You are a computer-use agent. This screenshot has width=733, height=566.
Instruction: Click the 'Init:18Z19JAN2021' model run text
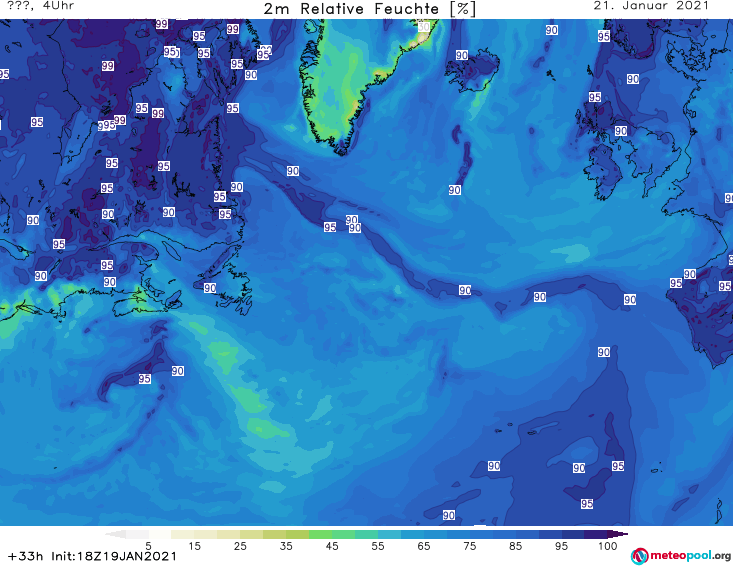tap(114, 556)
